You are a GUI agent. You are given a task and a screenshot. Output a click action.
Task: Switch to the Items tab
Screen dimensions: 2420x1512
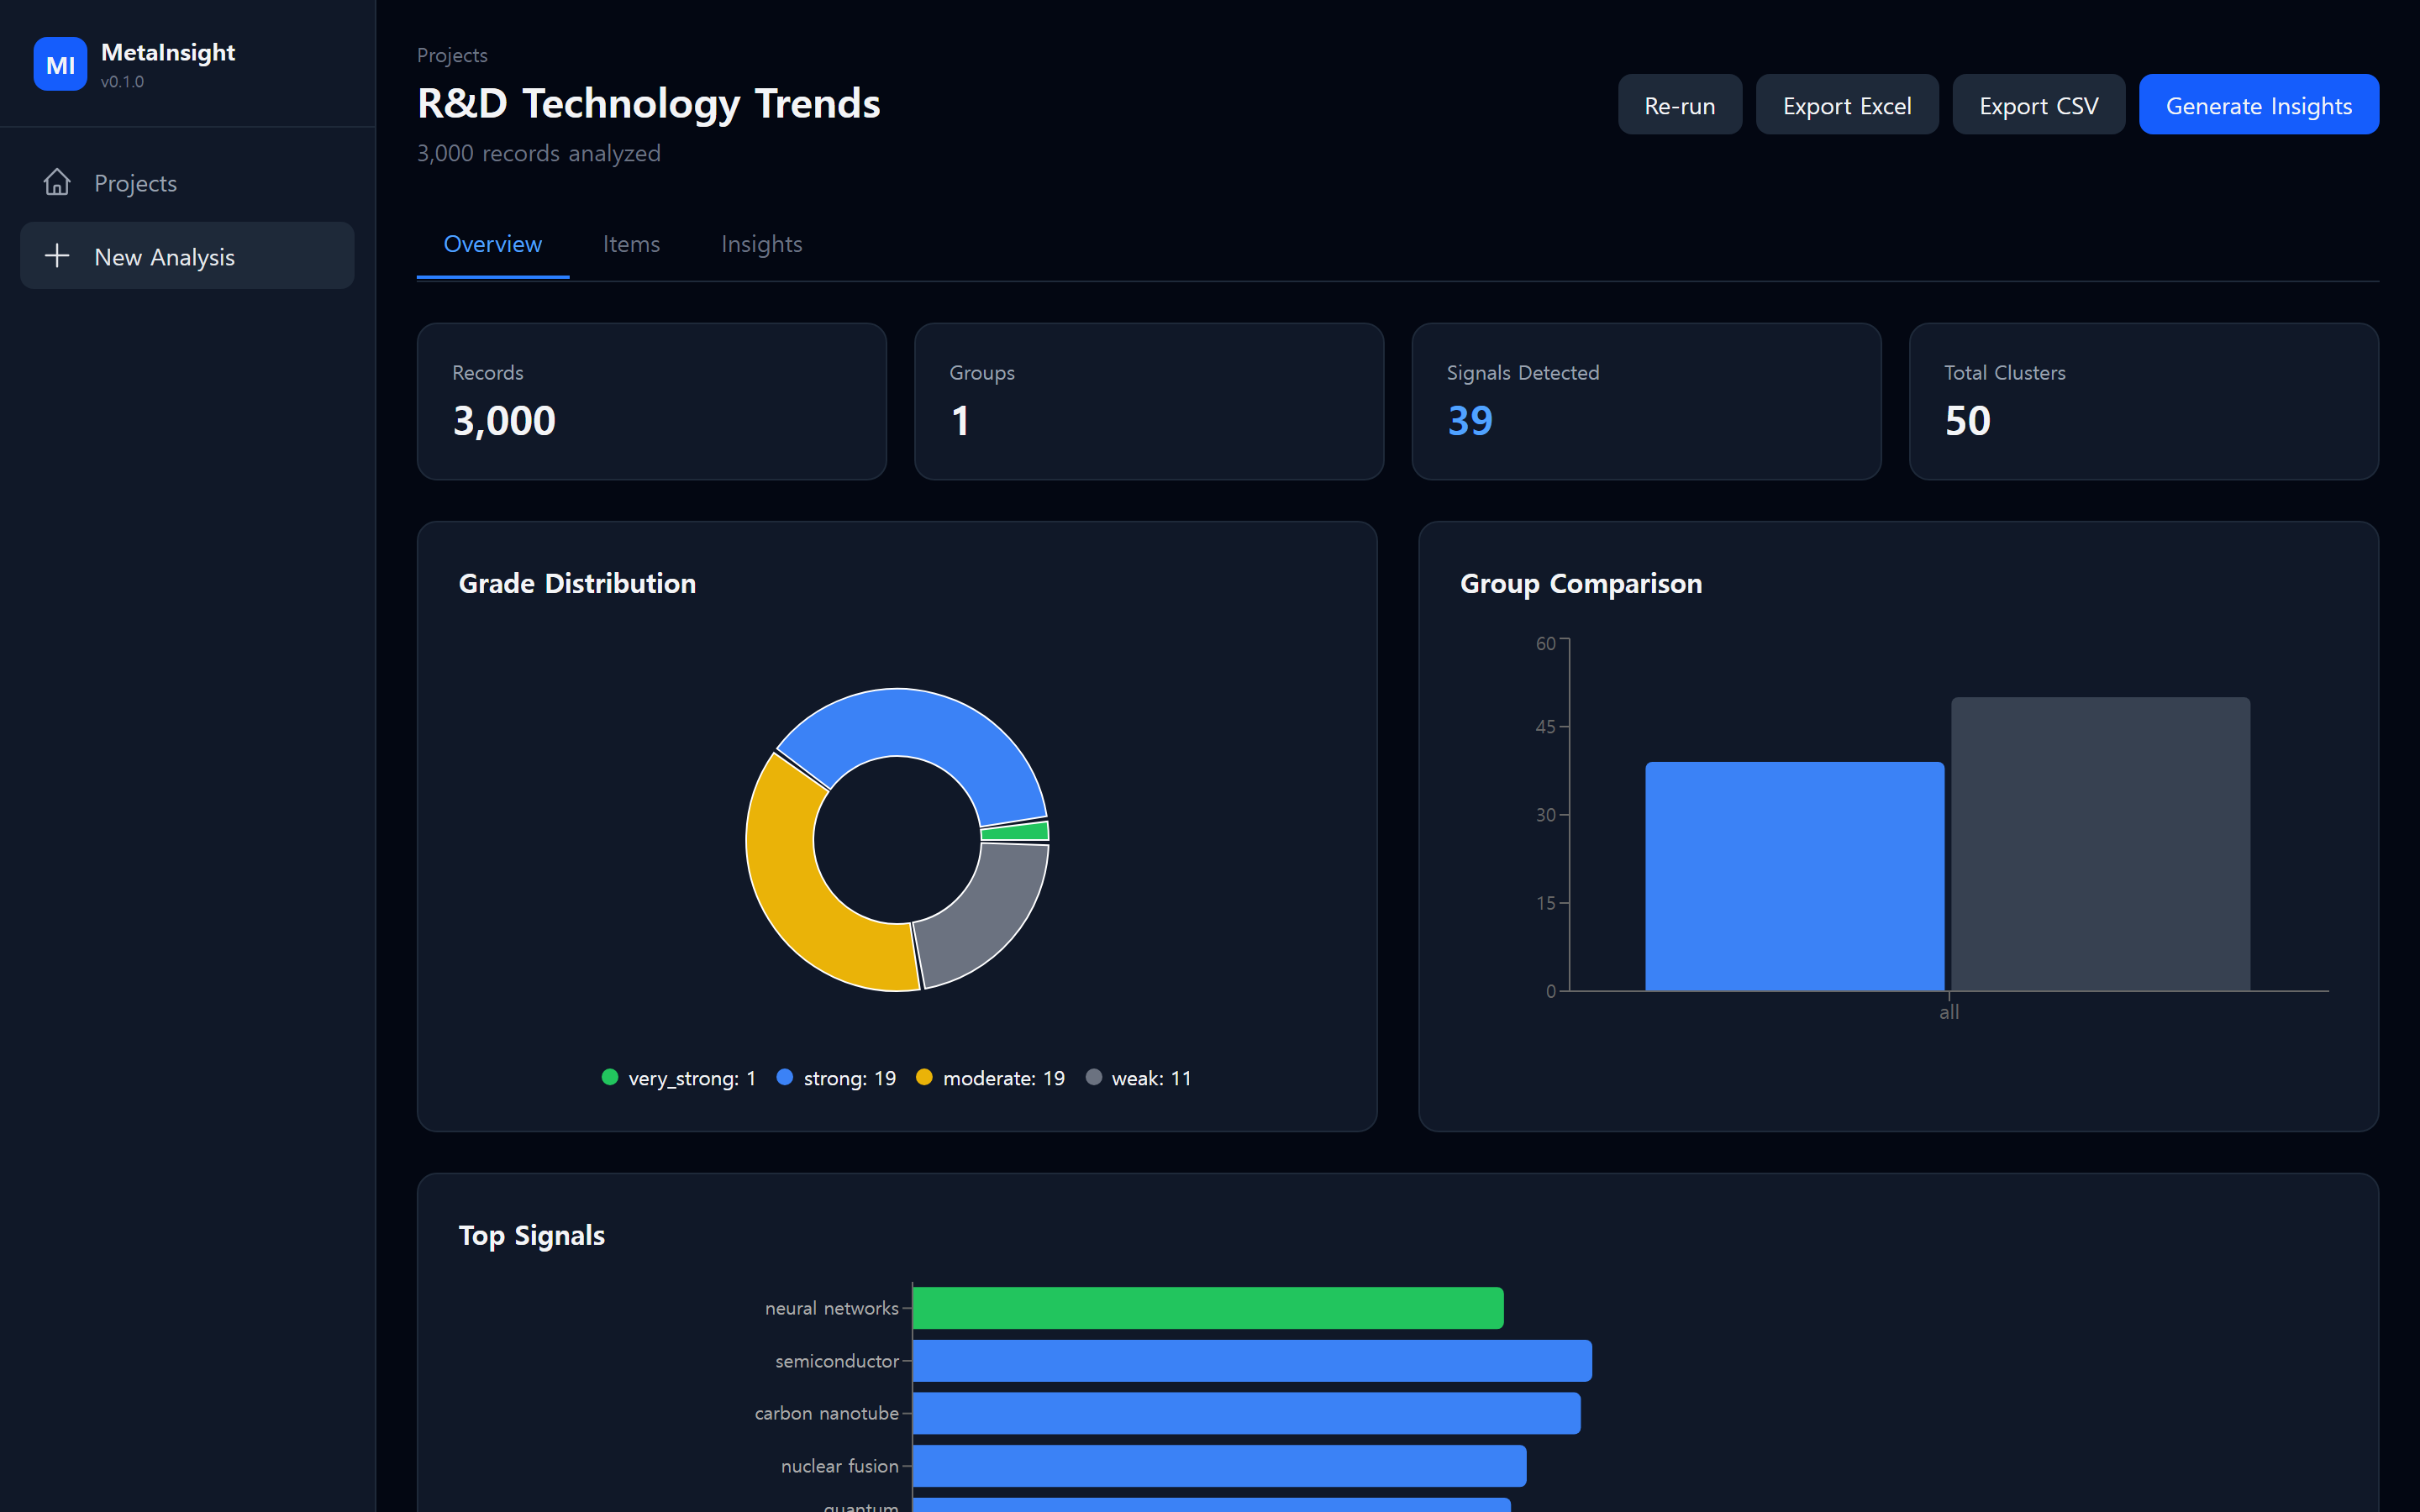631,244
